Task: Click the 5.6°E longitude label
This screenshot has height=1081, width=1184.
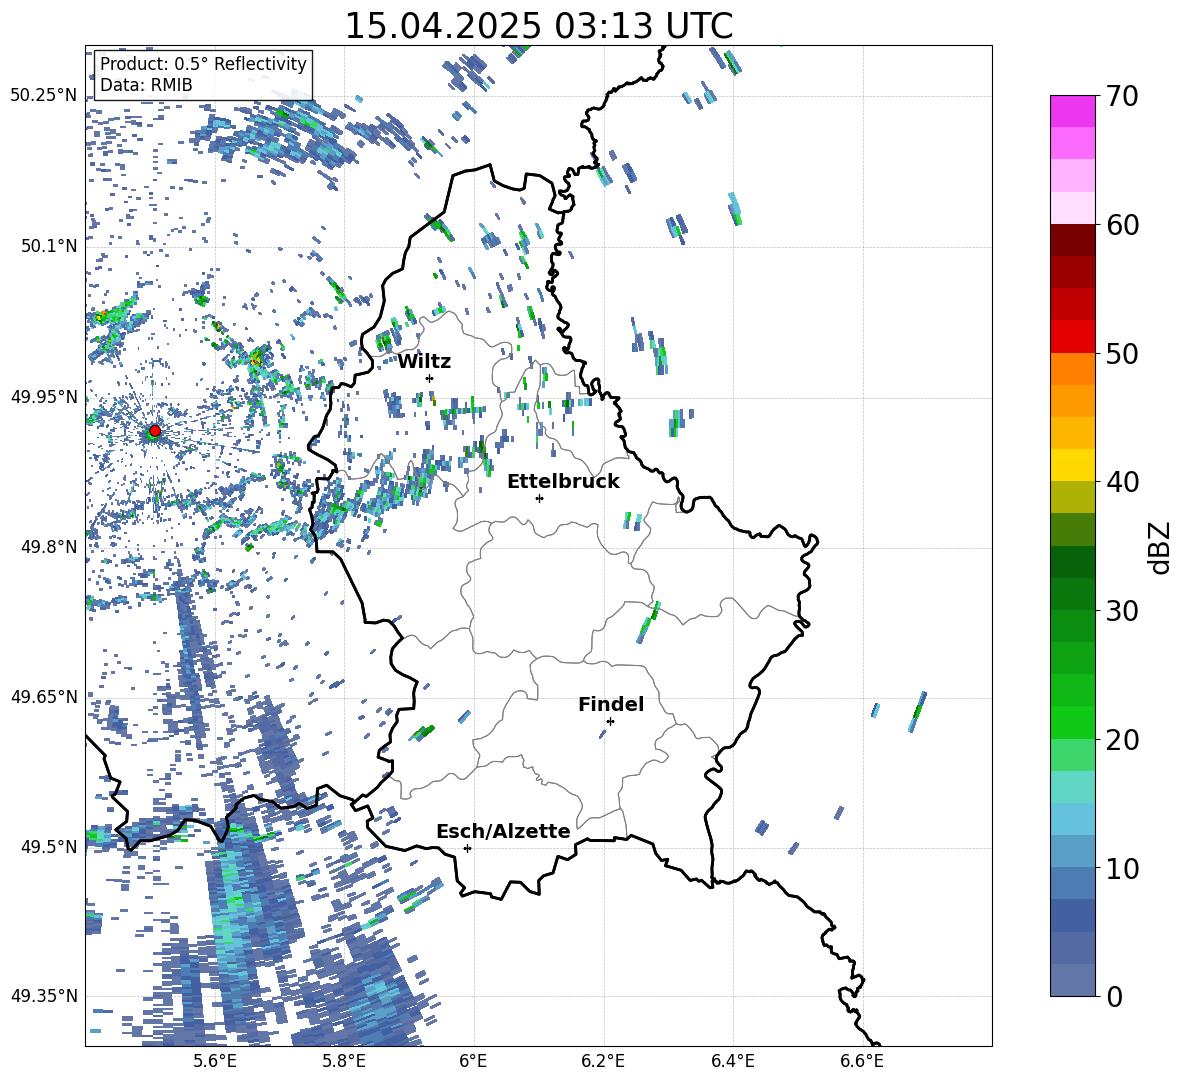Action: [x=215, y=1061]
